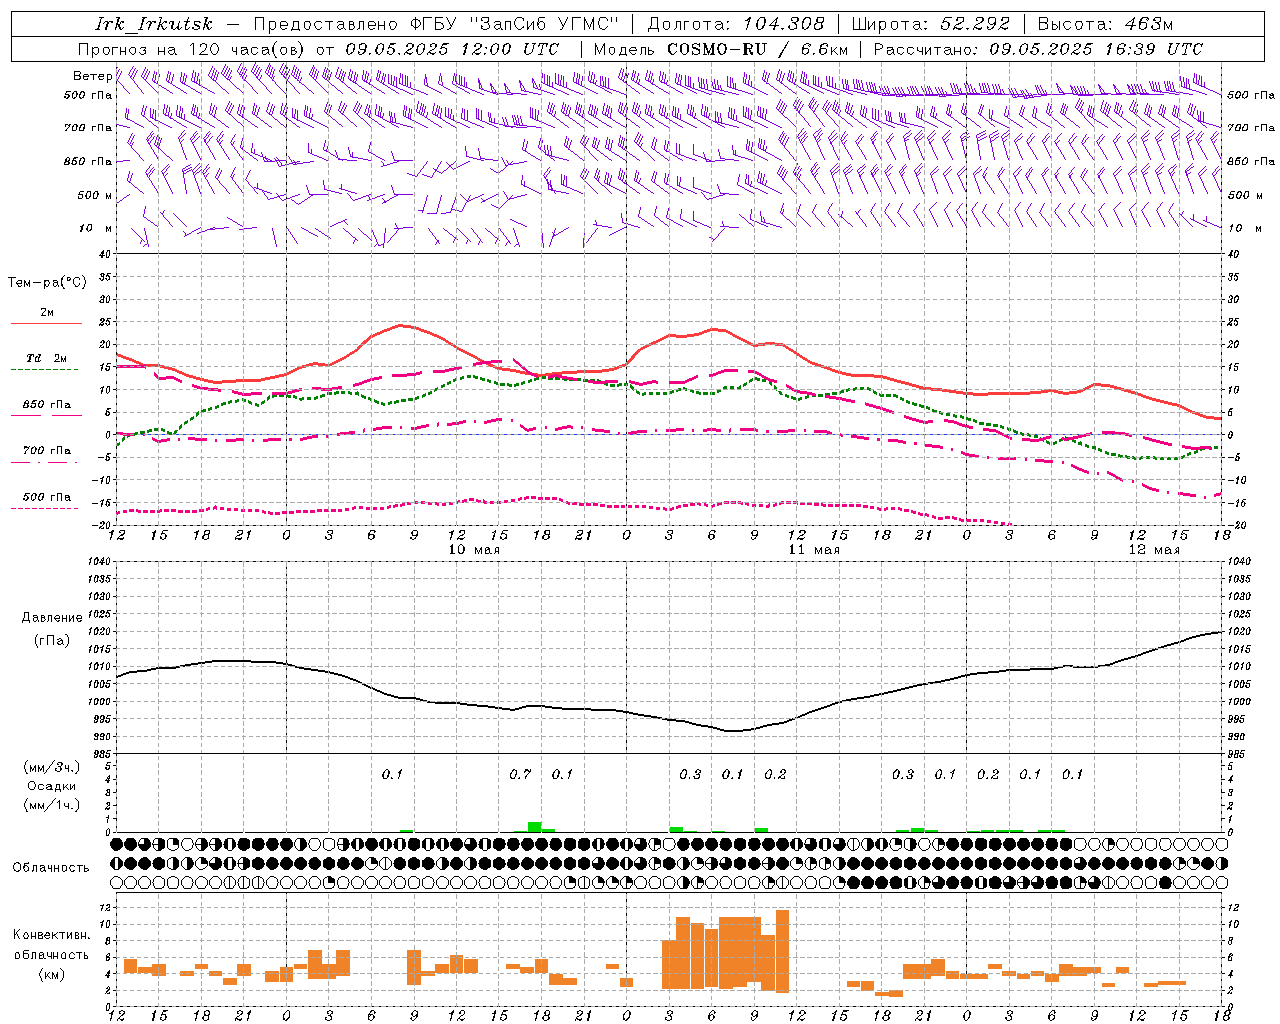Image resolution: width=1280 pixels, height=1024 pixels.
Task: Click the 700 гПа temperature legend line
Action: pos(46,461)
